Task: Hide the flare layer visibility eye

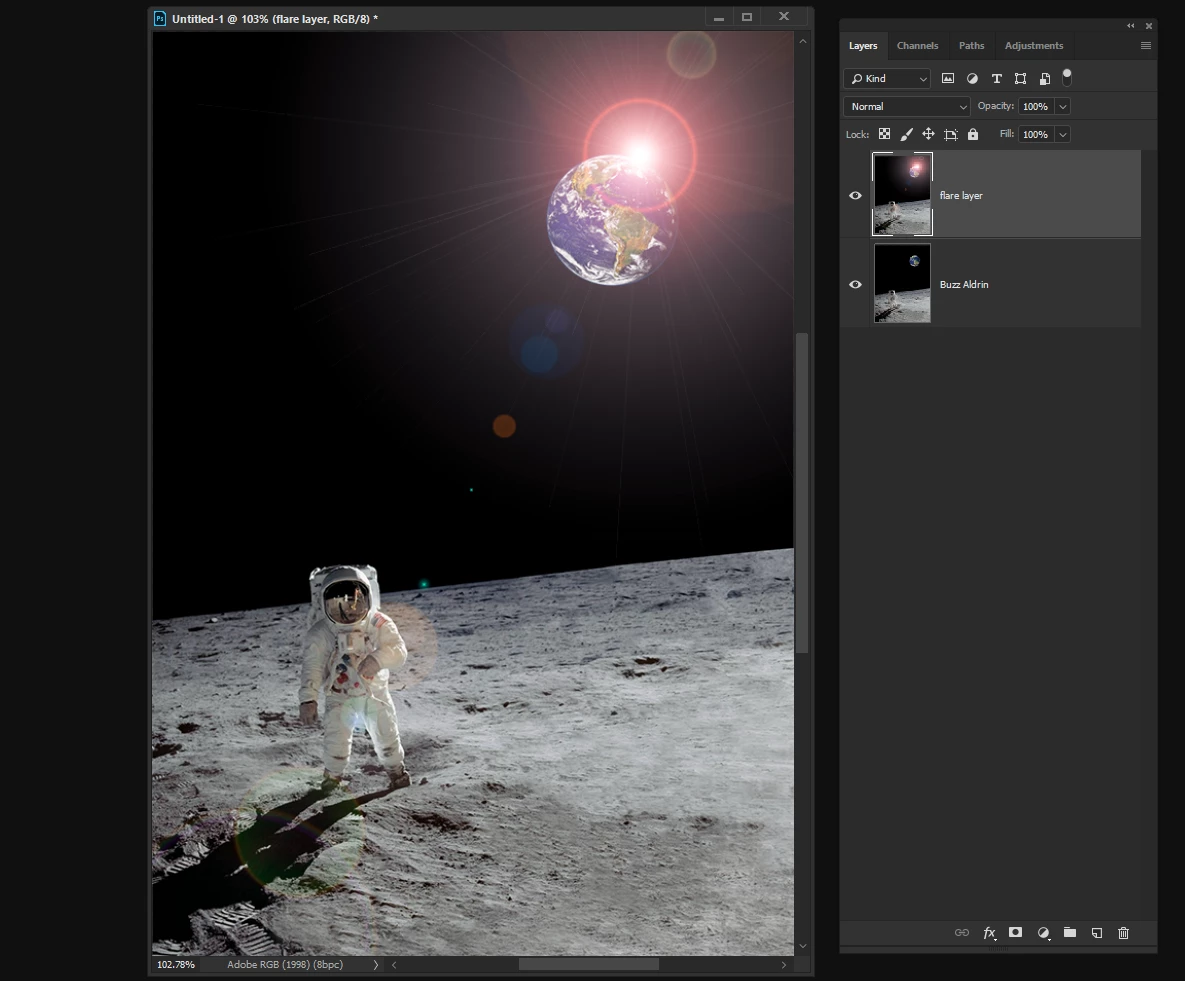Action: 855,195
